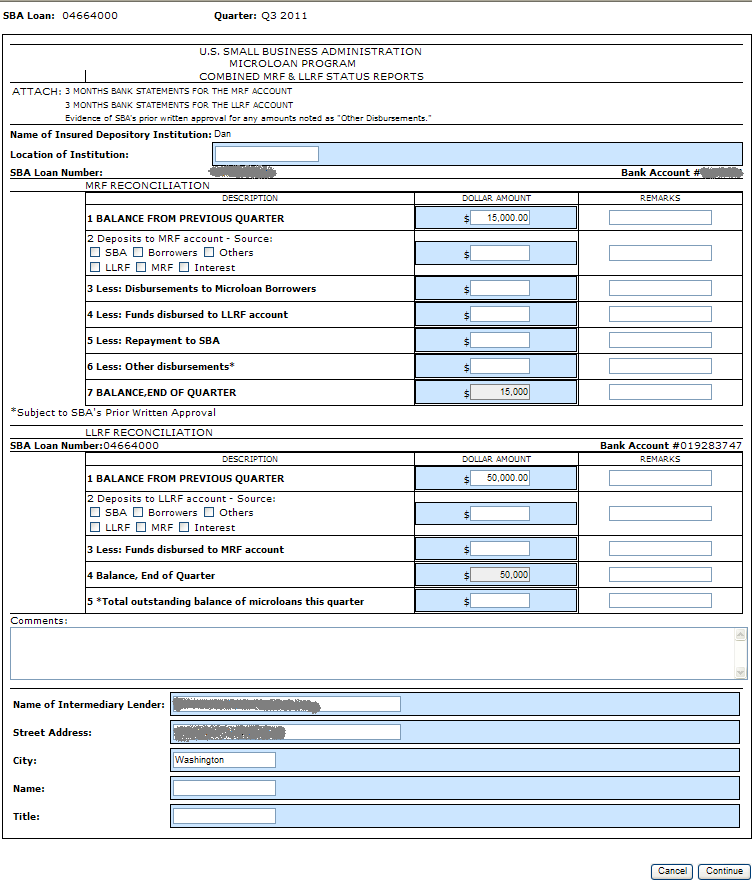Focus the Repayment to SBA amount field
752x880 pixels.
[x=500, y=340]
